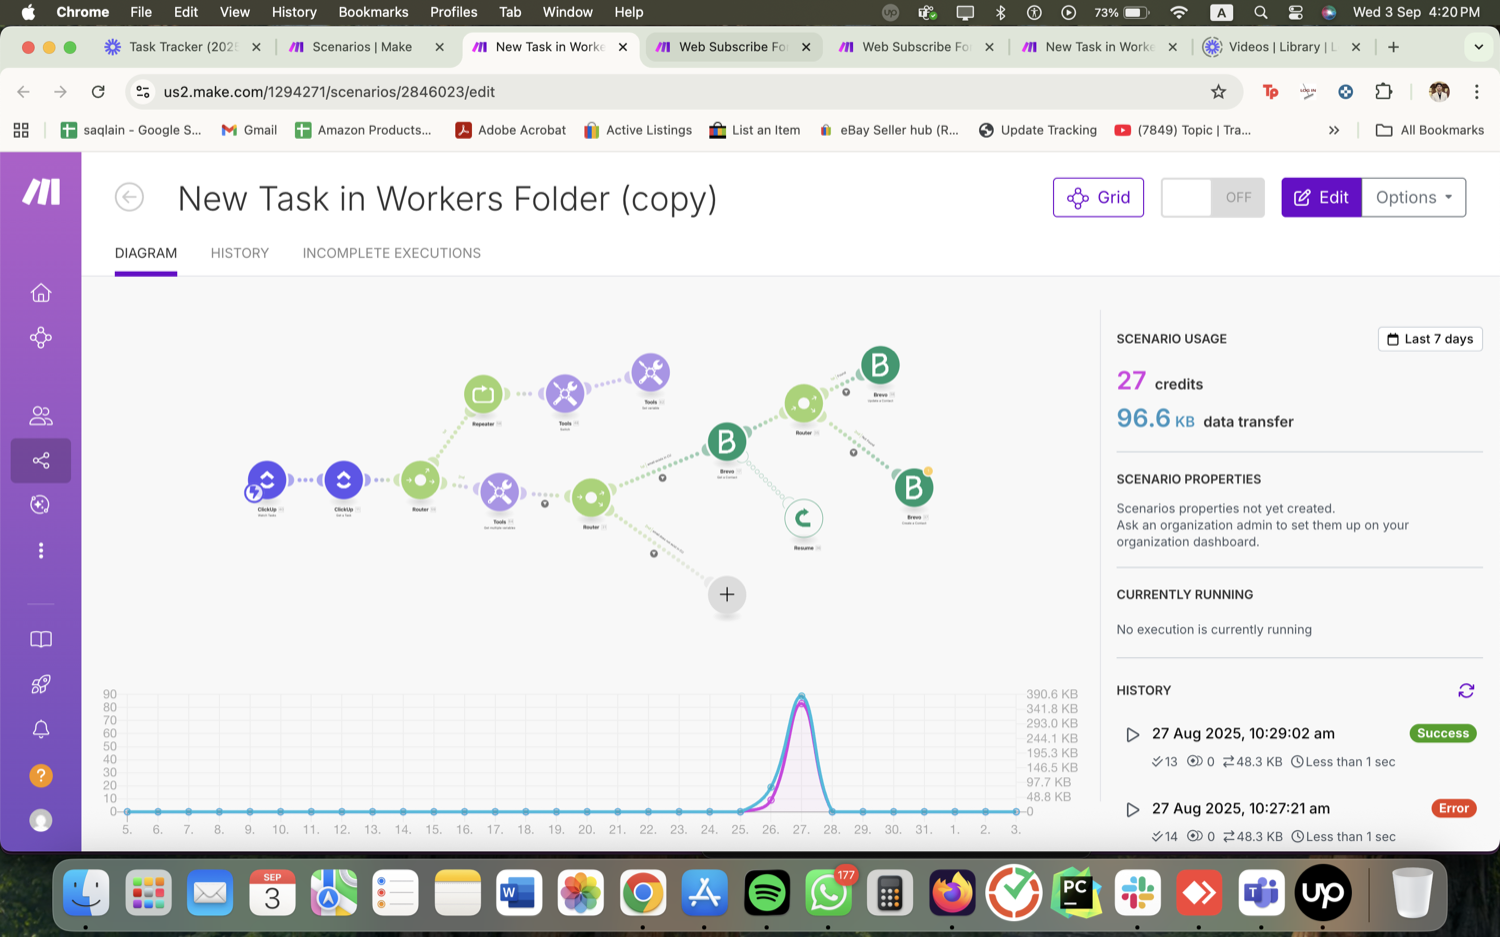Open Notifications bell icon in the sidebar
Viewport: 1500px width, 937px height.
[41, 730]
